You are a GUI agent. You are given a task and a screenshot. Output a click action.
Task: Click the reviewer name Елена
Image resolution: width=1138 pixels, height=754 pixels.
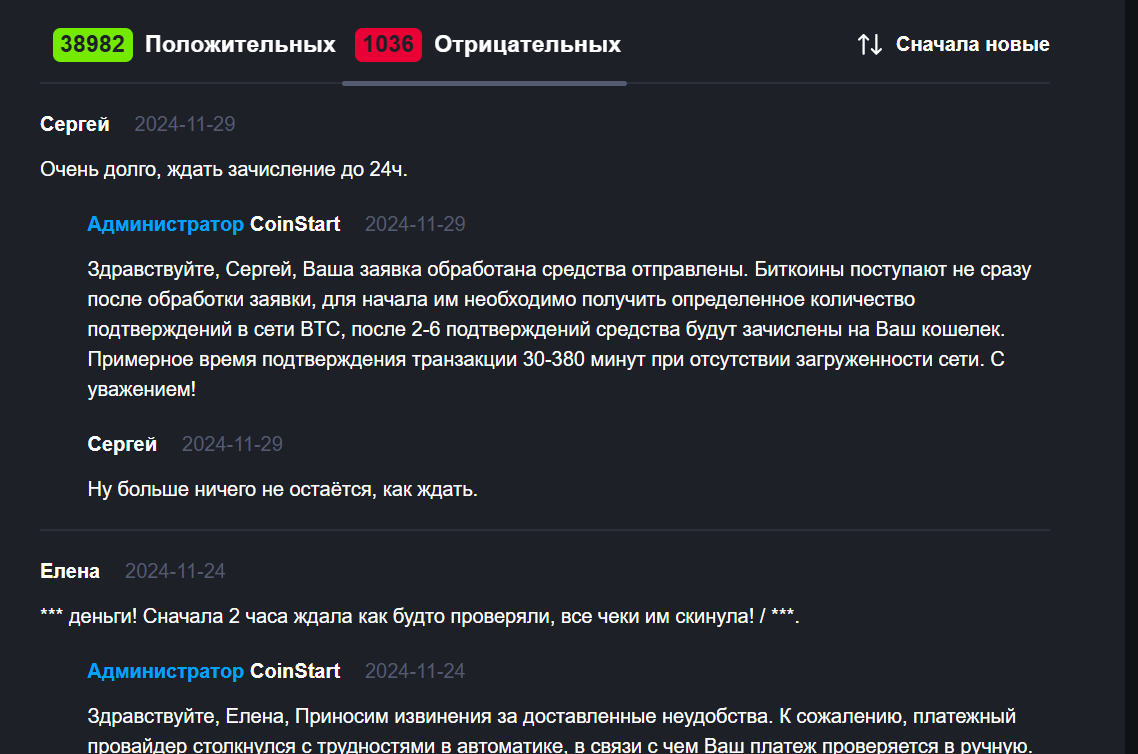[x=70, y=571]
